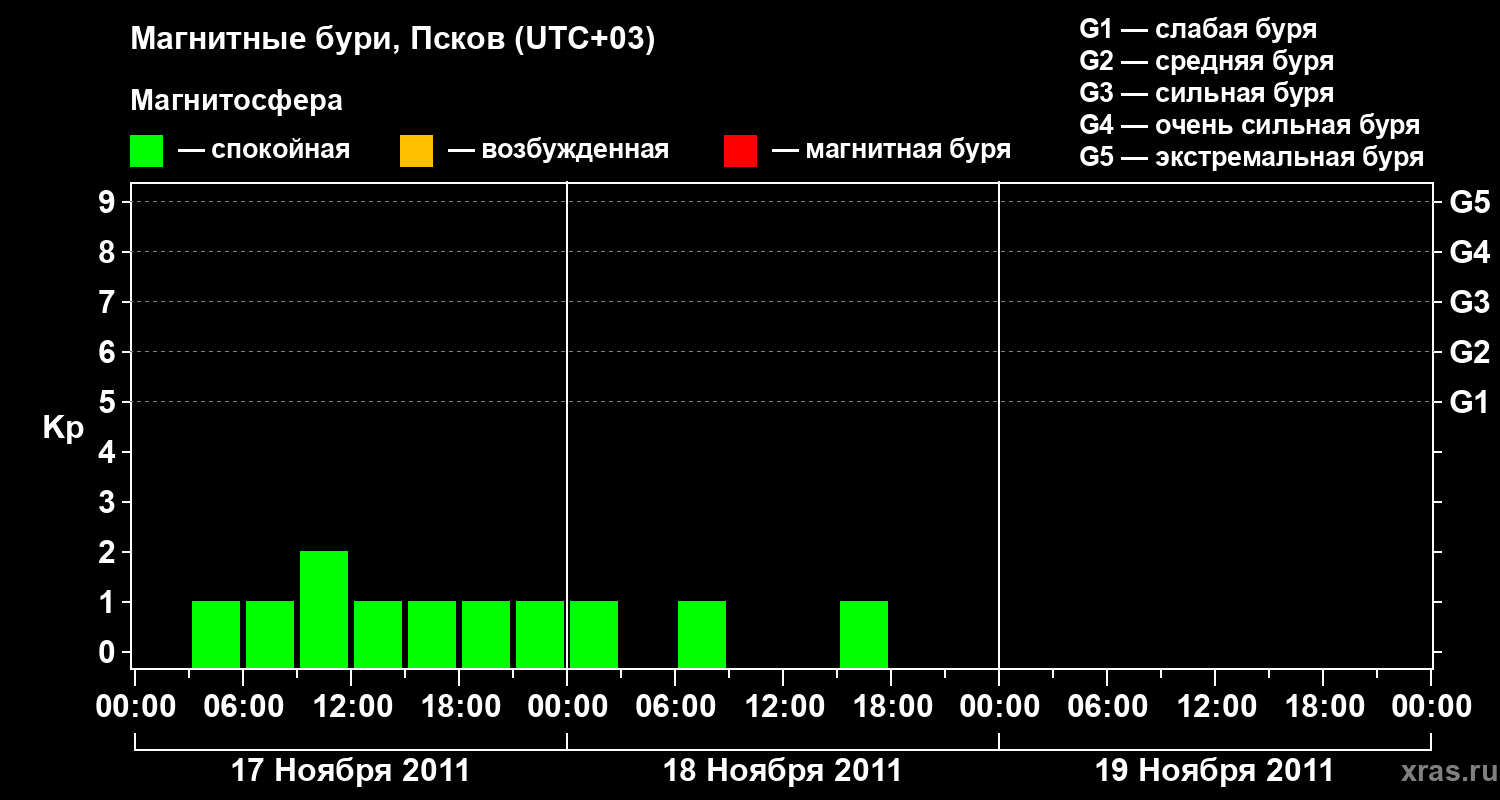
Task: Click the 17 Ноября 21:00–00:00 green bar
Action: (x=540, y=634)
